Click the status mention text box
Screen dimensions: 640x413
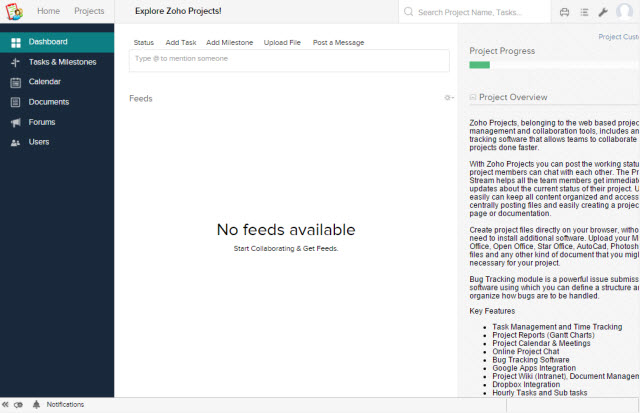coord(289,61)
